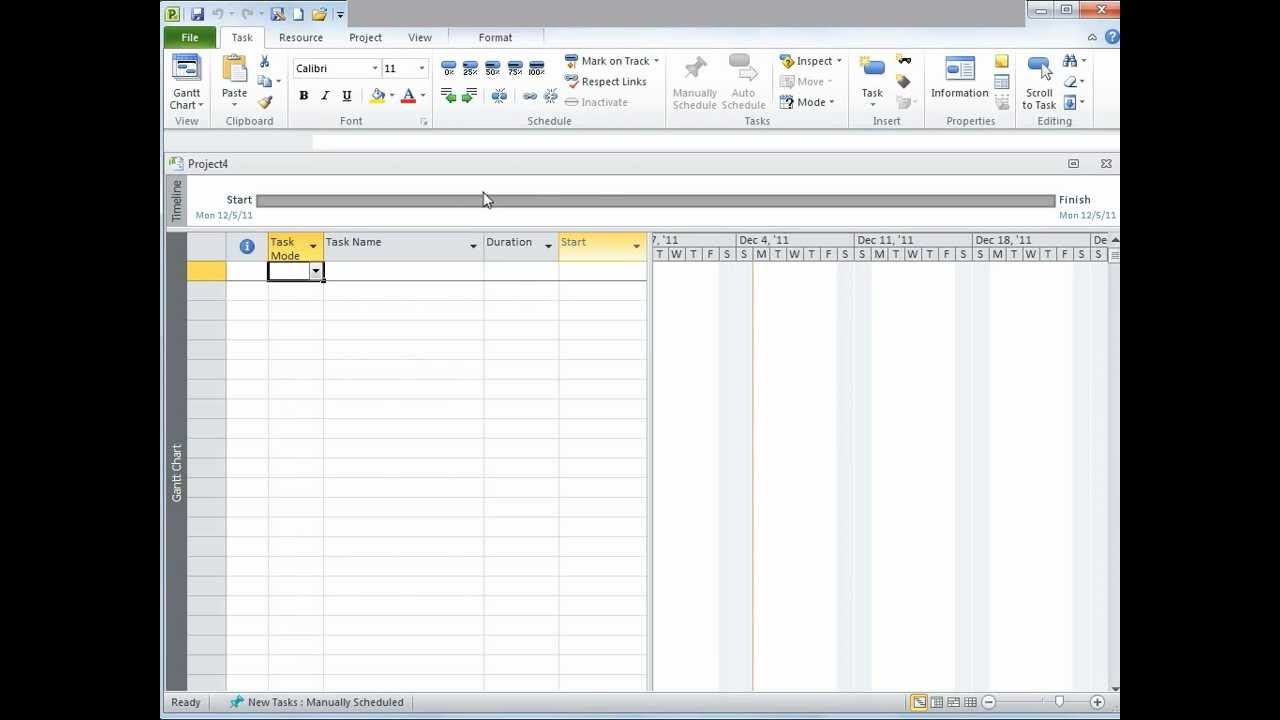Open task Details in Properties group
This screenshot has width=1280, height=720.
pos(1001,82)
